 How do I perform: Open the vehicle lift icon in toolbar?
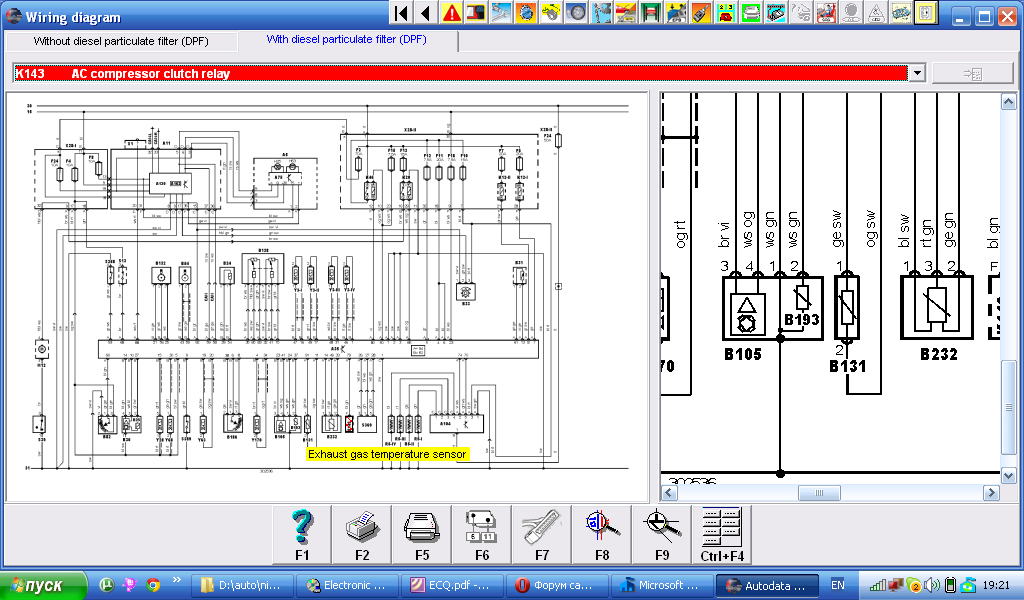(650, 13)
